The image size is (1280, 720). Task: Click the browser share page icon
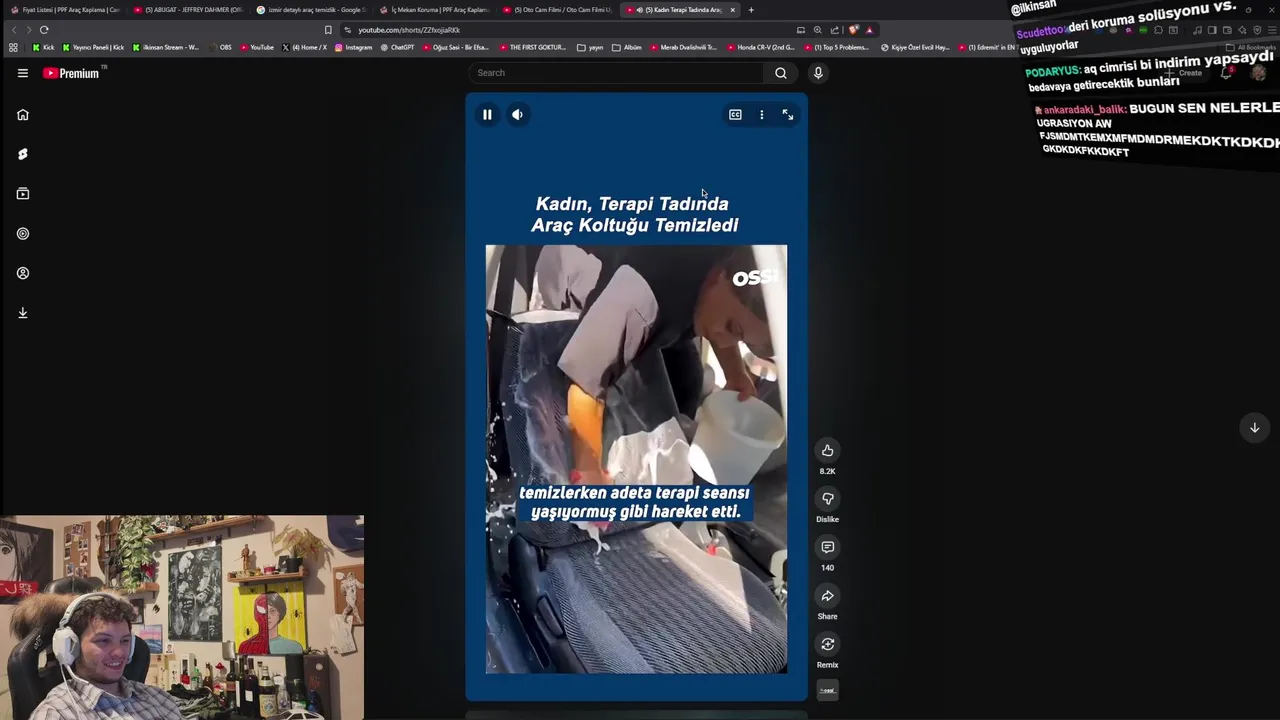click(835, 30)
